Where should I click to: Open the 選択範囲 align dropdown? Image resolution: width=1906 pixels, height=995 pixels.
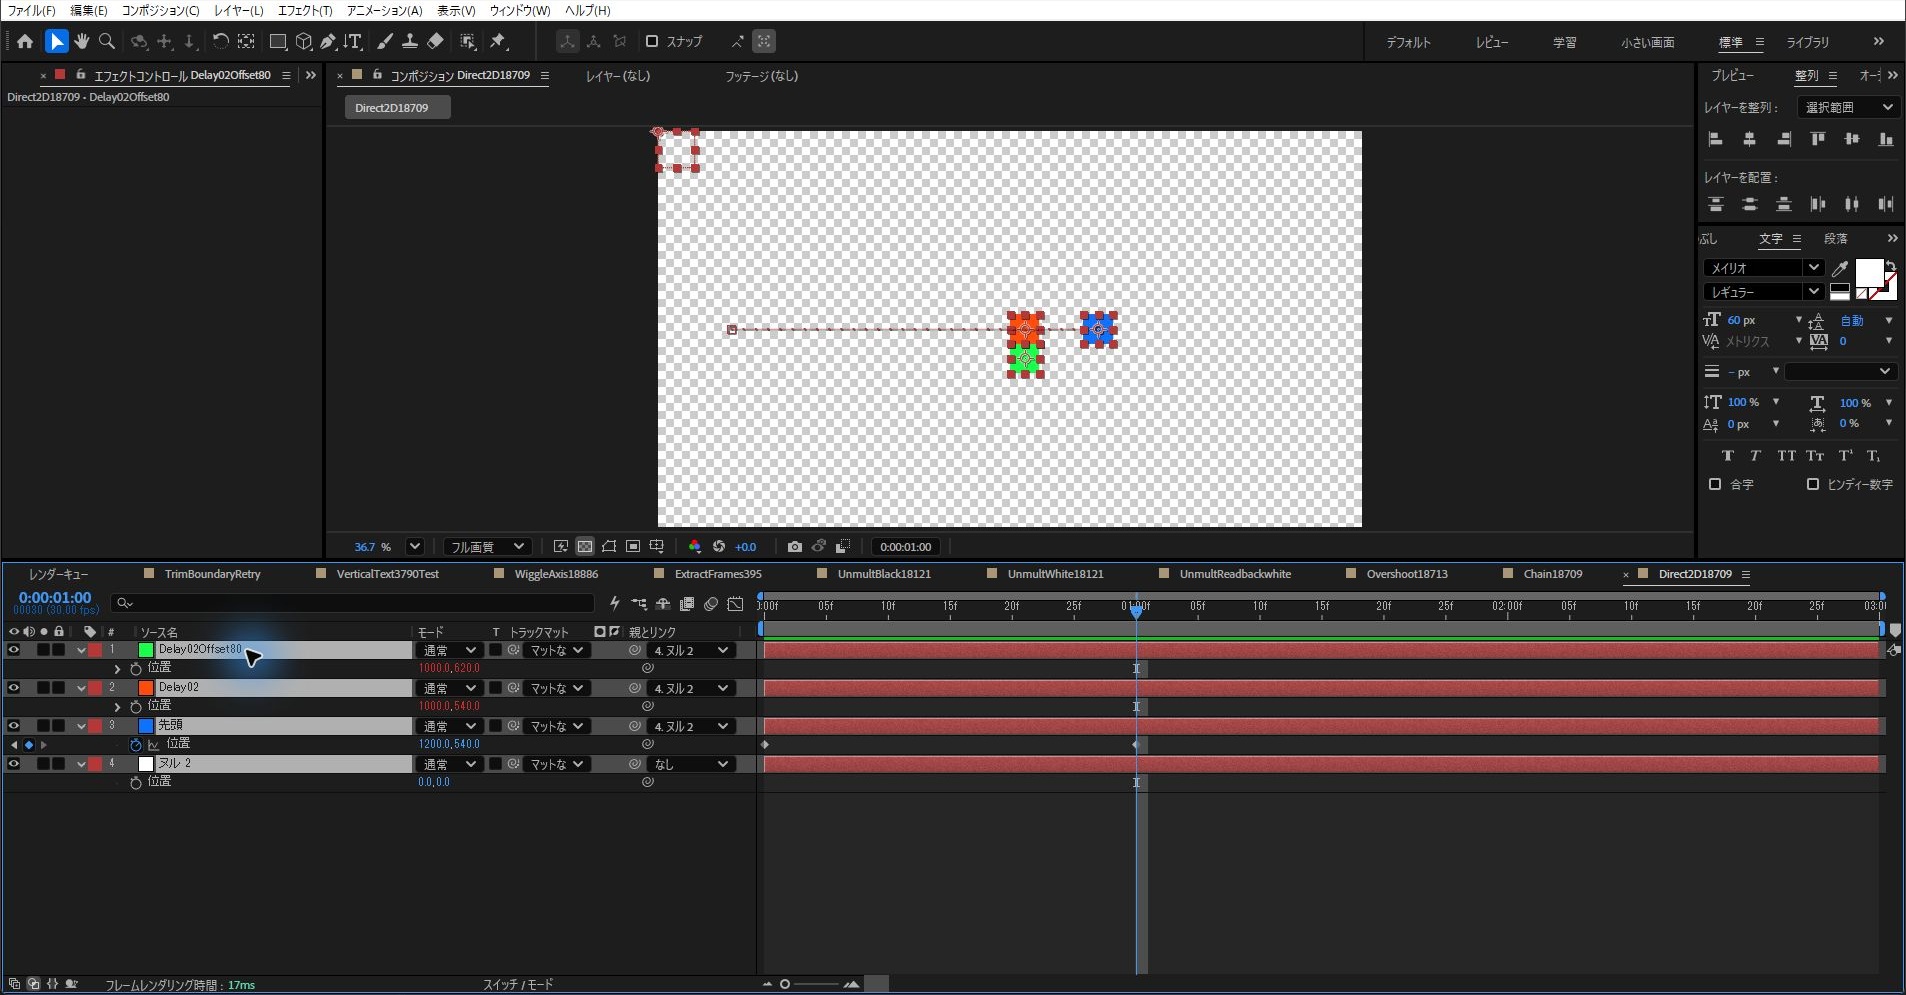pos(1848,107)
